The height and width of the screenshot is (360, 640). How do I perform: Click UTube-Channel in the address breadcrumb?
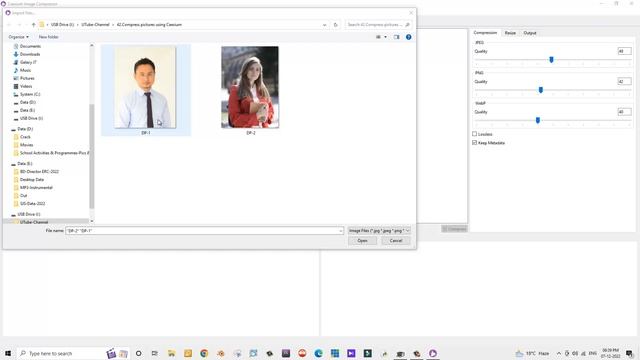95,24
